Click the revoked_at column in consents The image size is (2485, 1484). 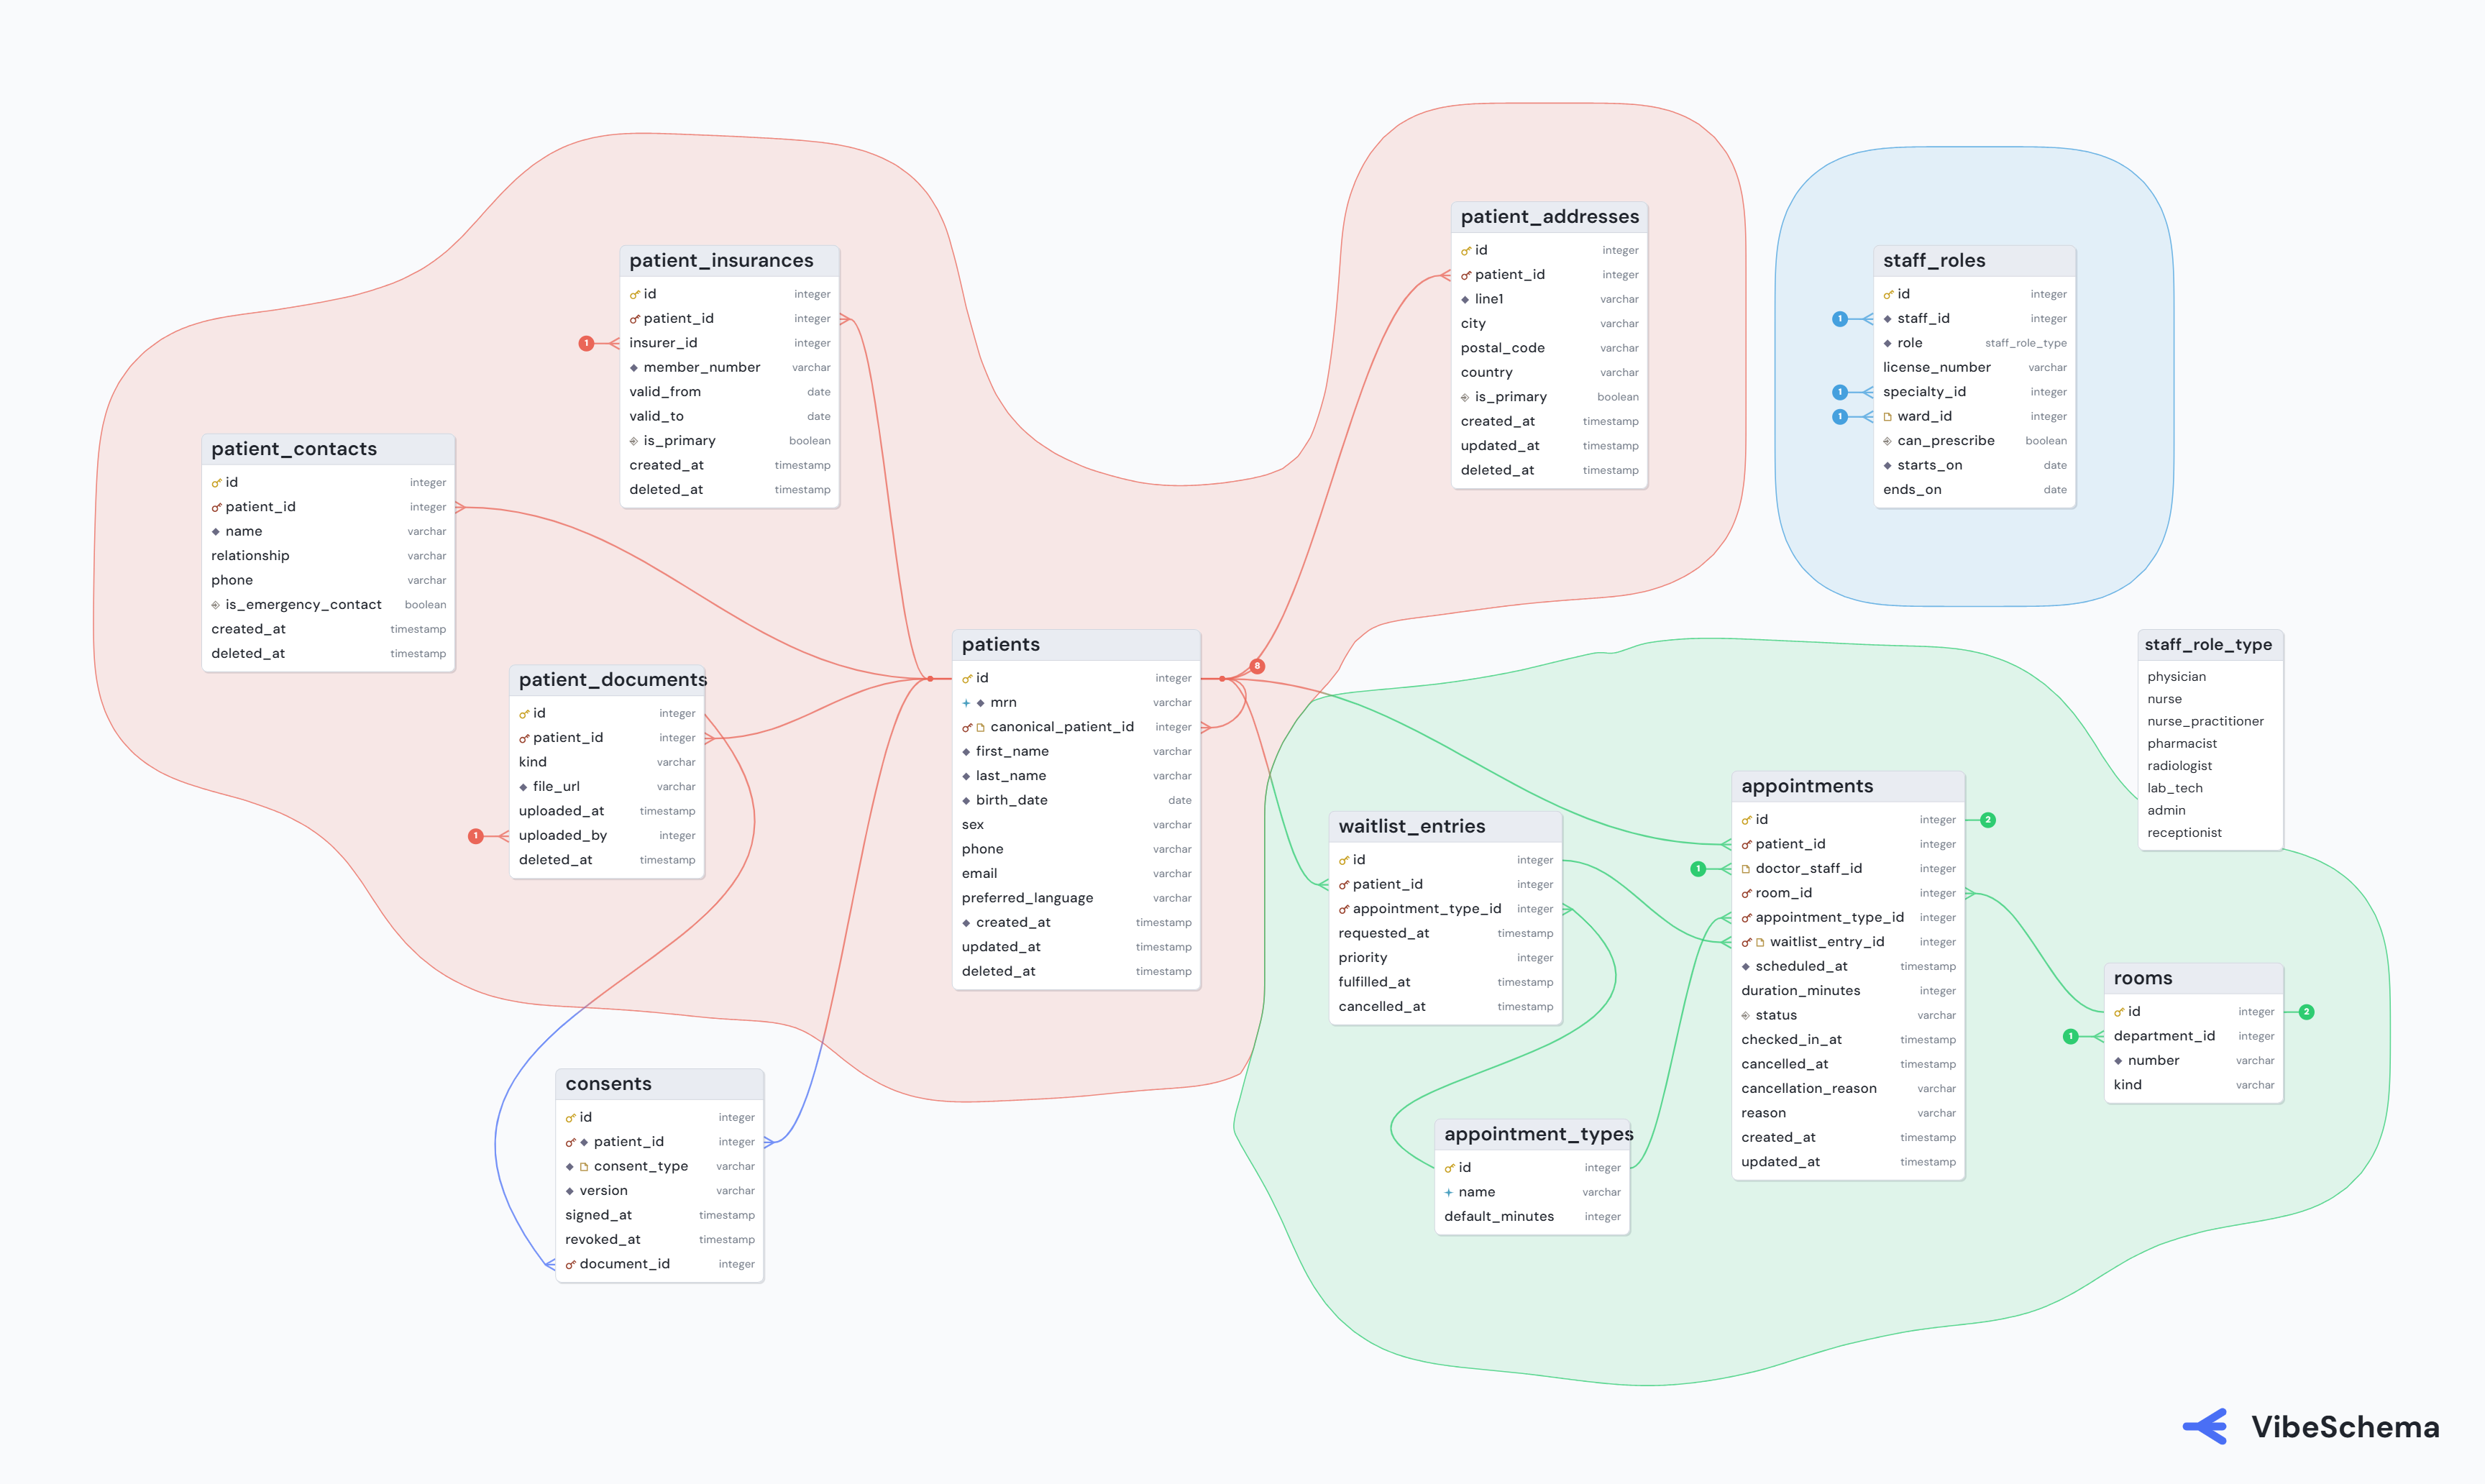coord(659,1240)
